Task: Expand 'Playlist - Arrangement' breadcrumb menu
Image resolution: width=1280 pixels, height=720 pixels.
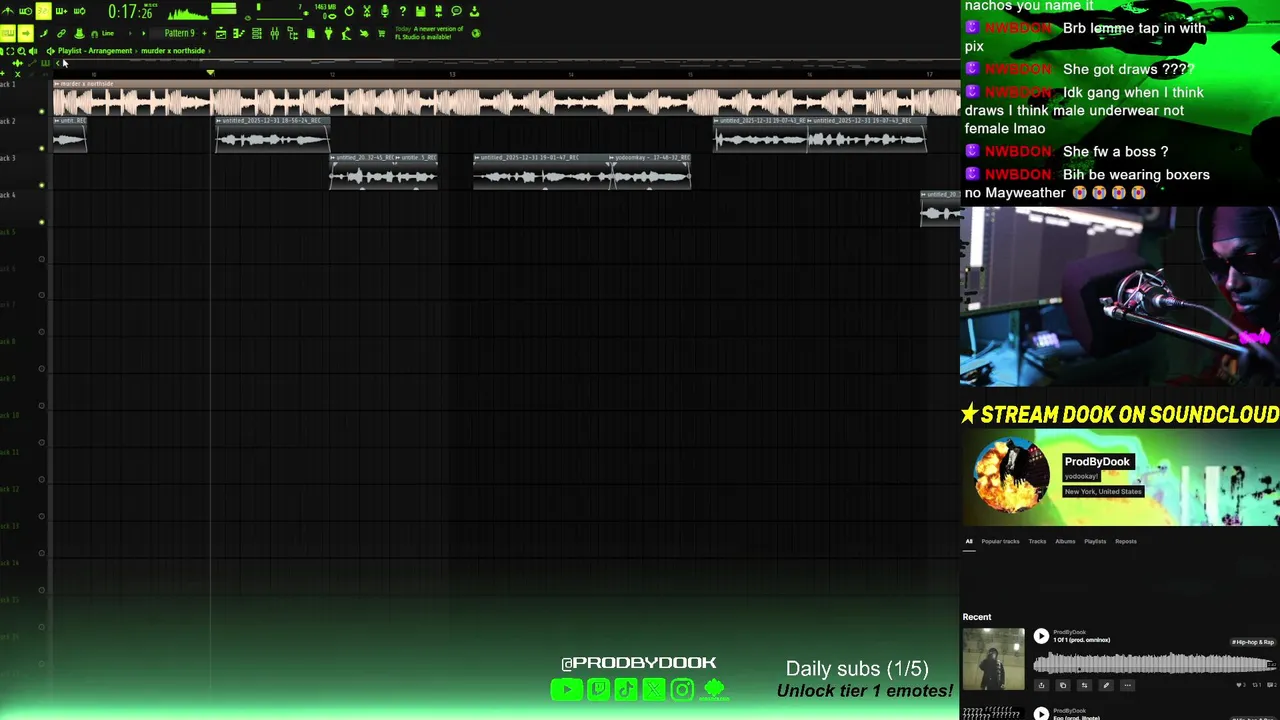Action: [95, 51]
